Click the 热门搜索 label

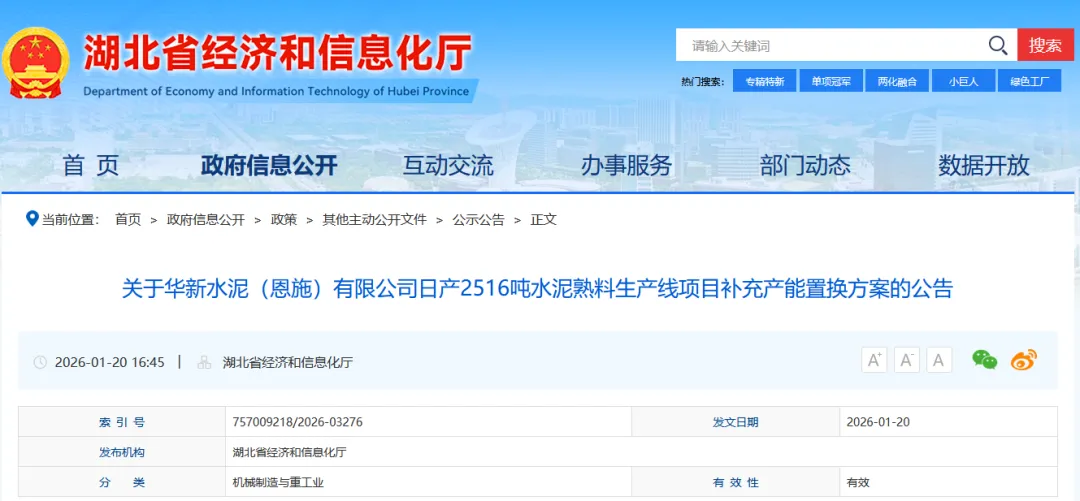pyautogui.click(x=702, y=82)
